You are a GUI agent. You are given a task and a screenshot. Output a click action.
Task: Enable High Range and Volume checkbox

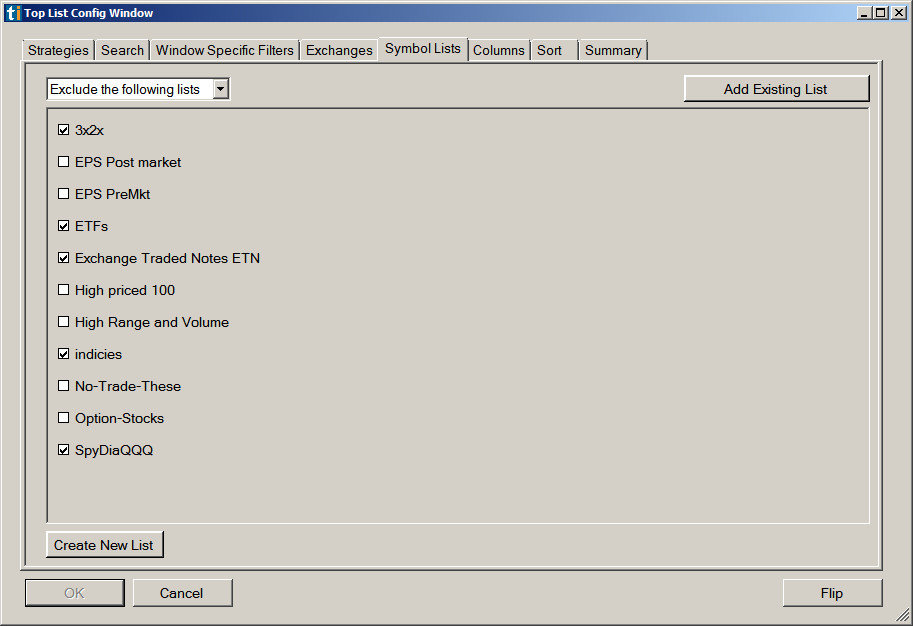coord(63,322)
